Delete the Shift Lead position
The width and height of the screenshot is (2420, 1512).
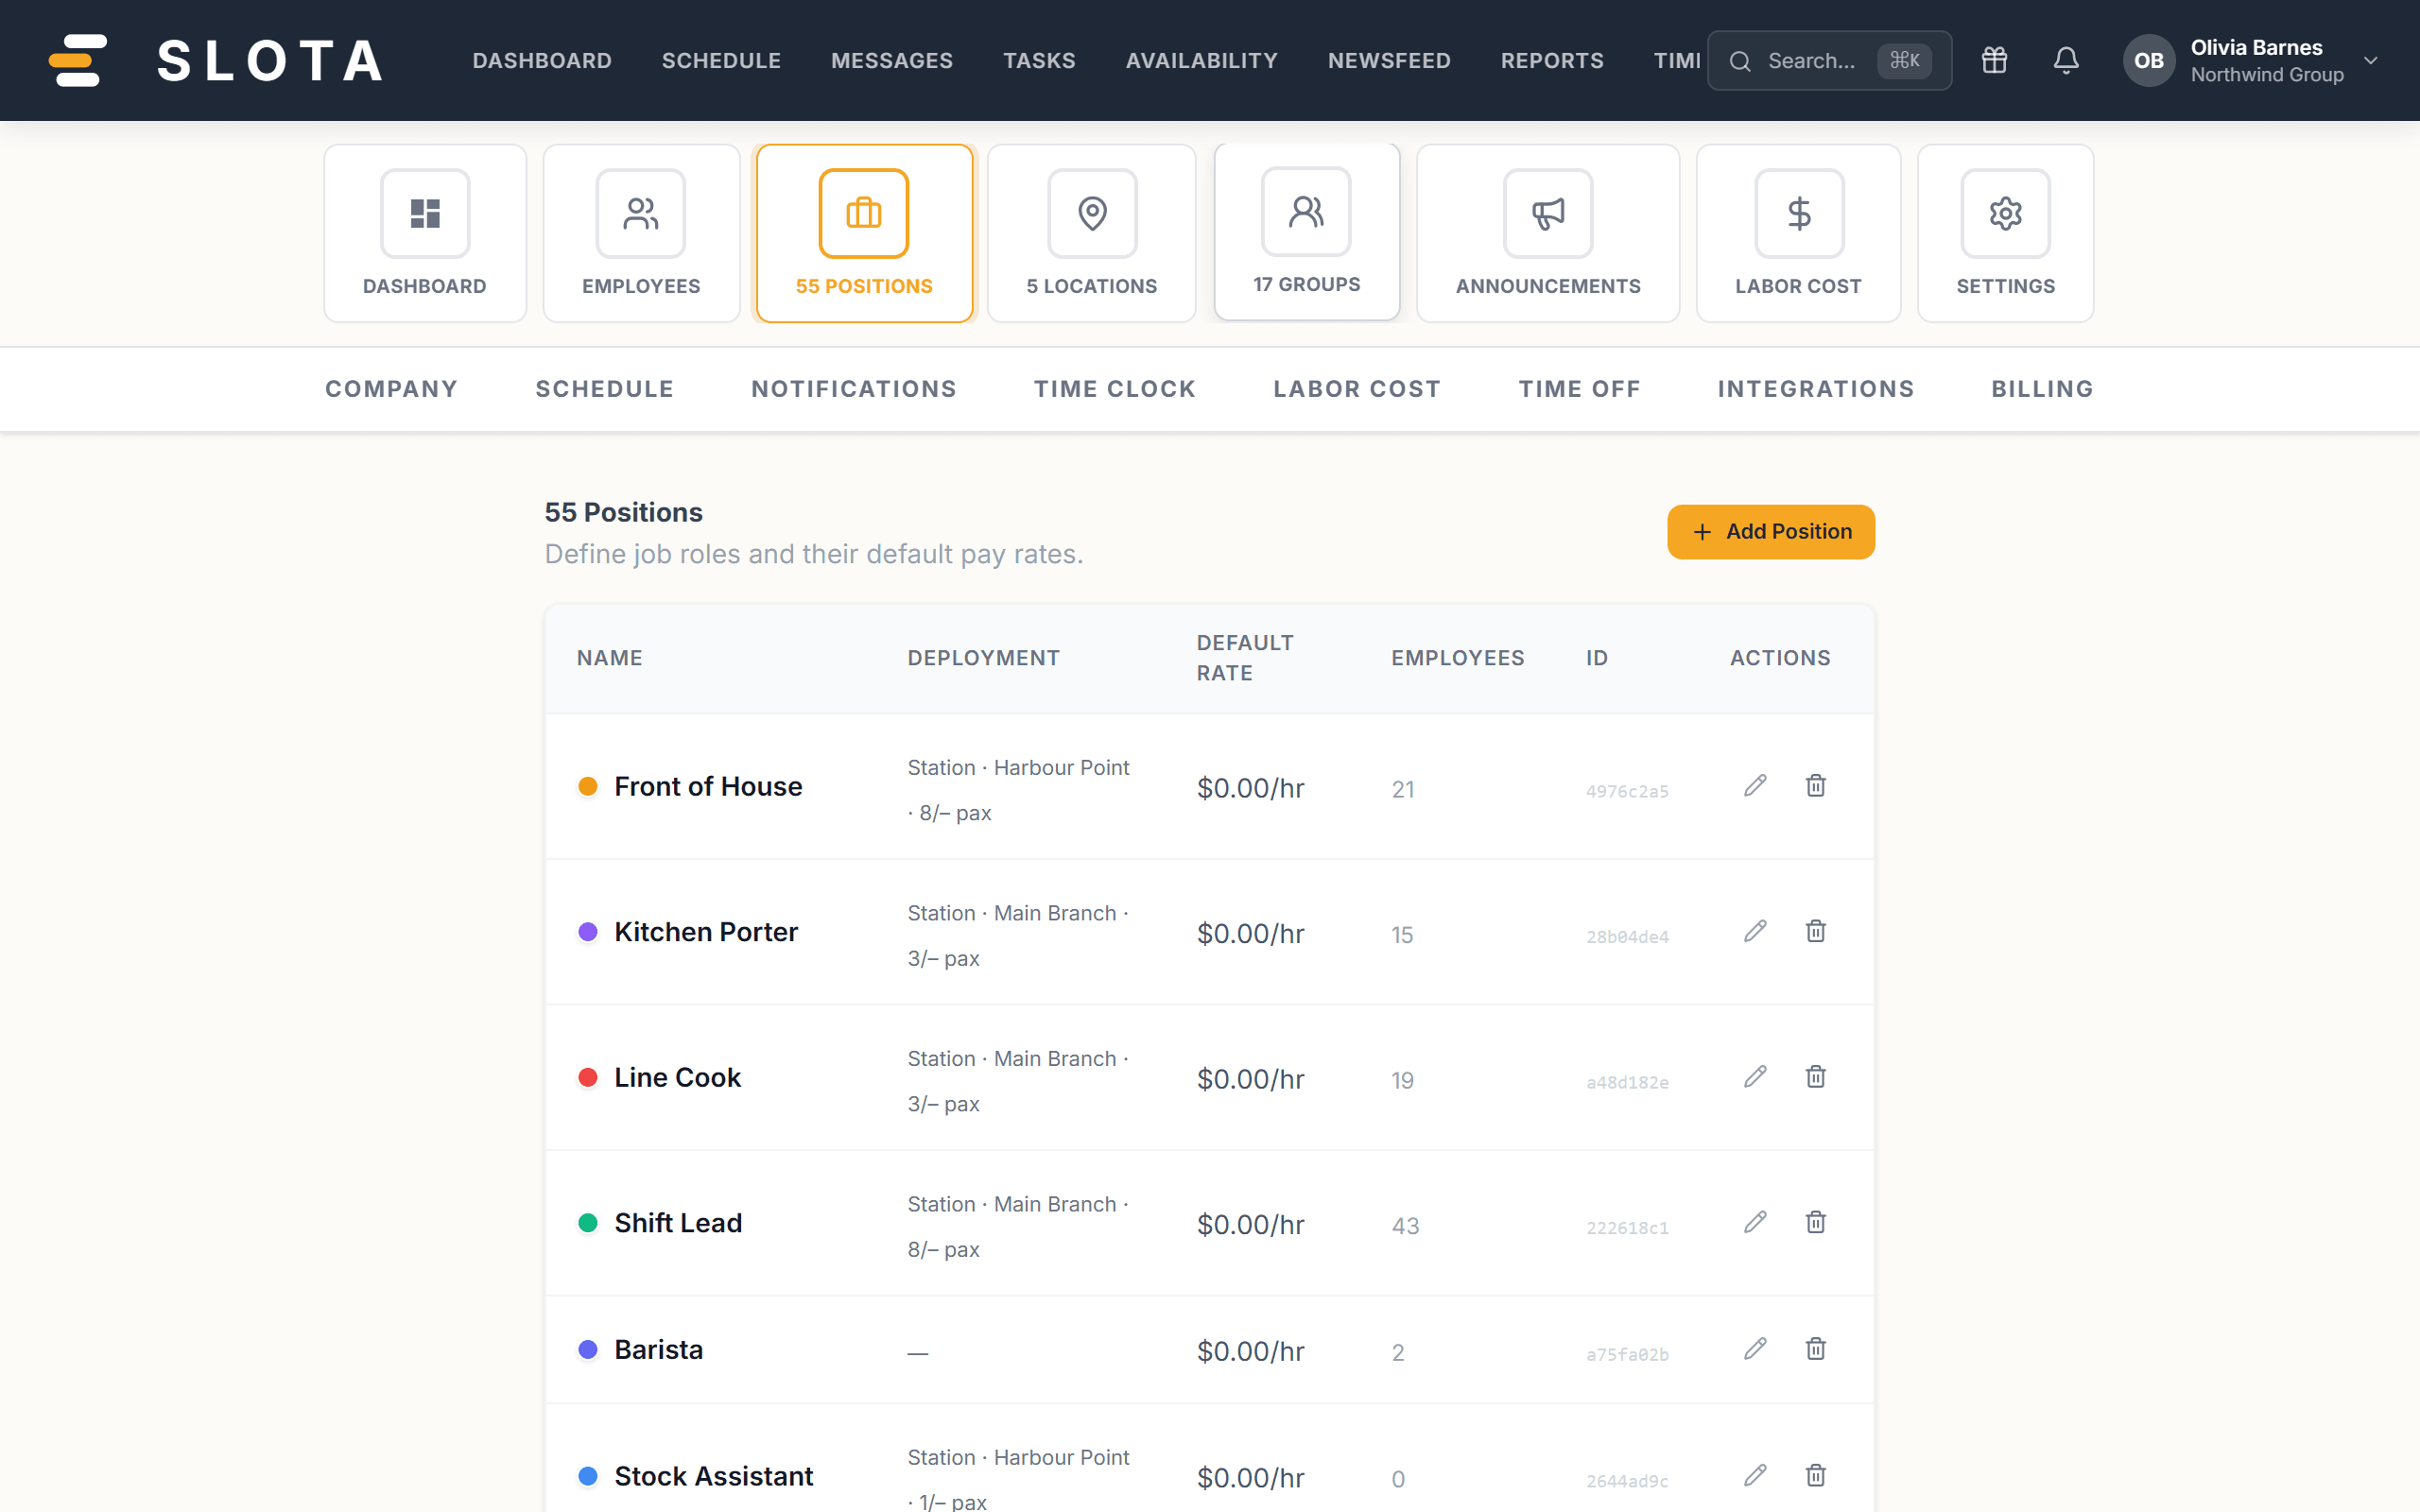(x=1816, y=1222)
